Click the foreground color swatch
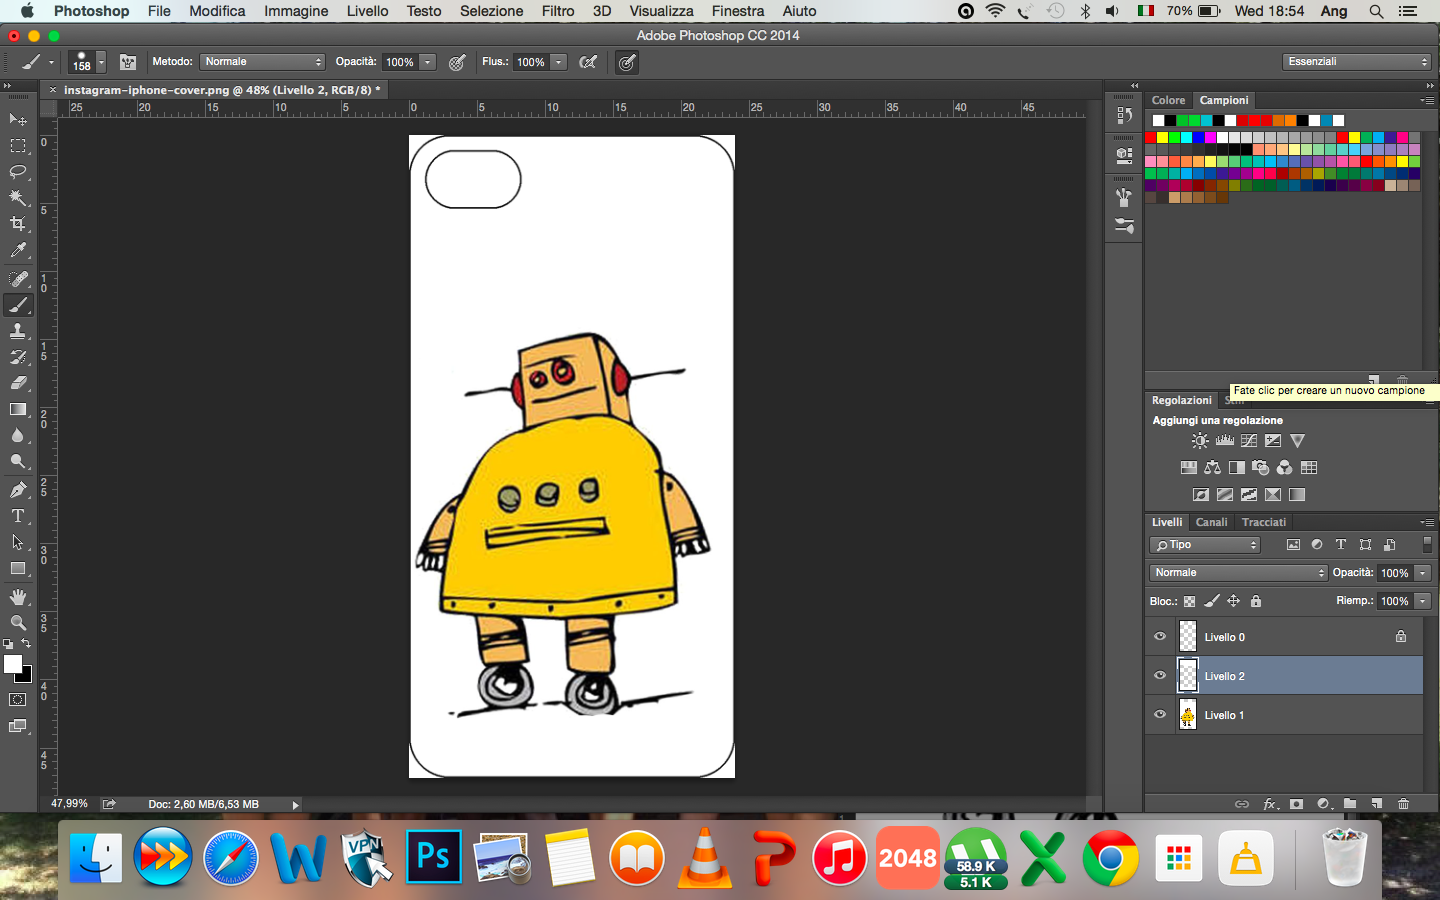The height and width of the screenshot is (900, 1440). [13, 665]
